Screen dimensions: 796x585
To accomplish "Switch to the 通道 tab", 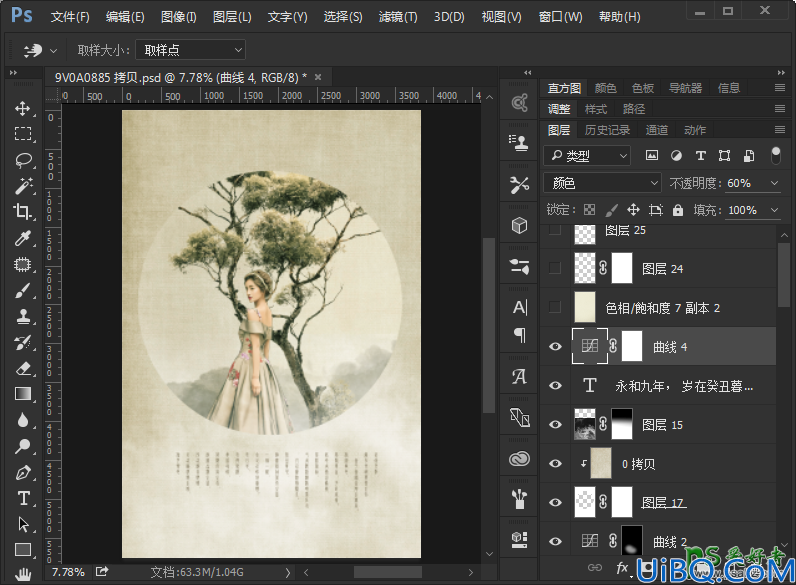I will pos(656,130).
